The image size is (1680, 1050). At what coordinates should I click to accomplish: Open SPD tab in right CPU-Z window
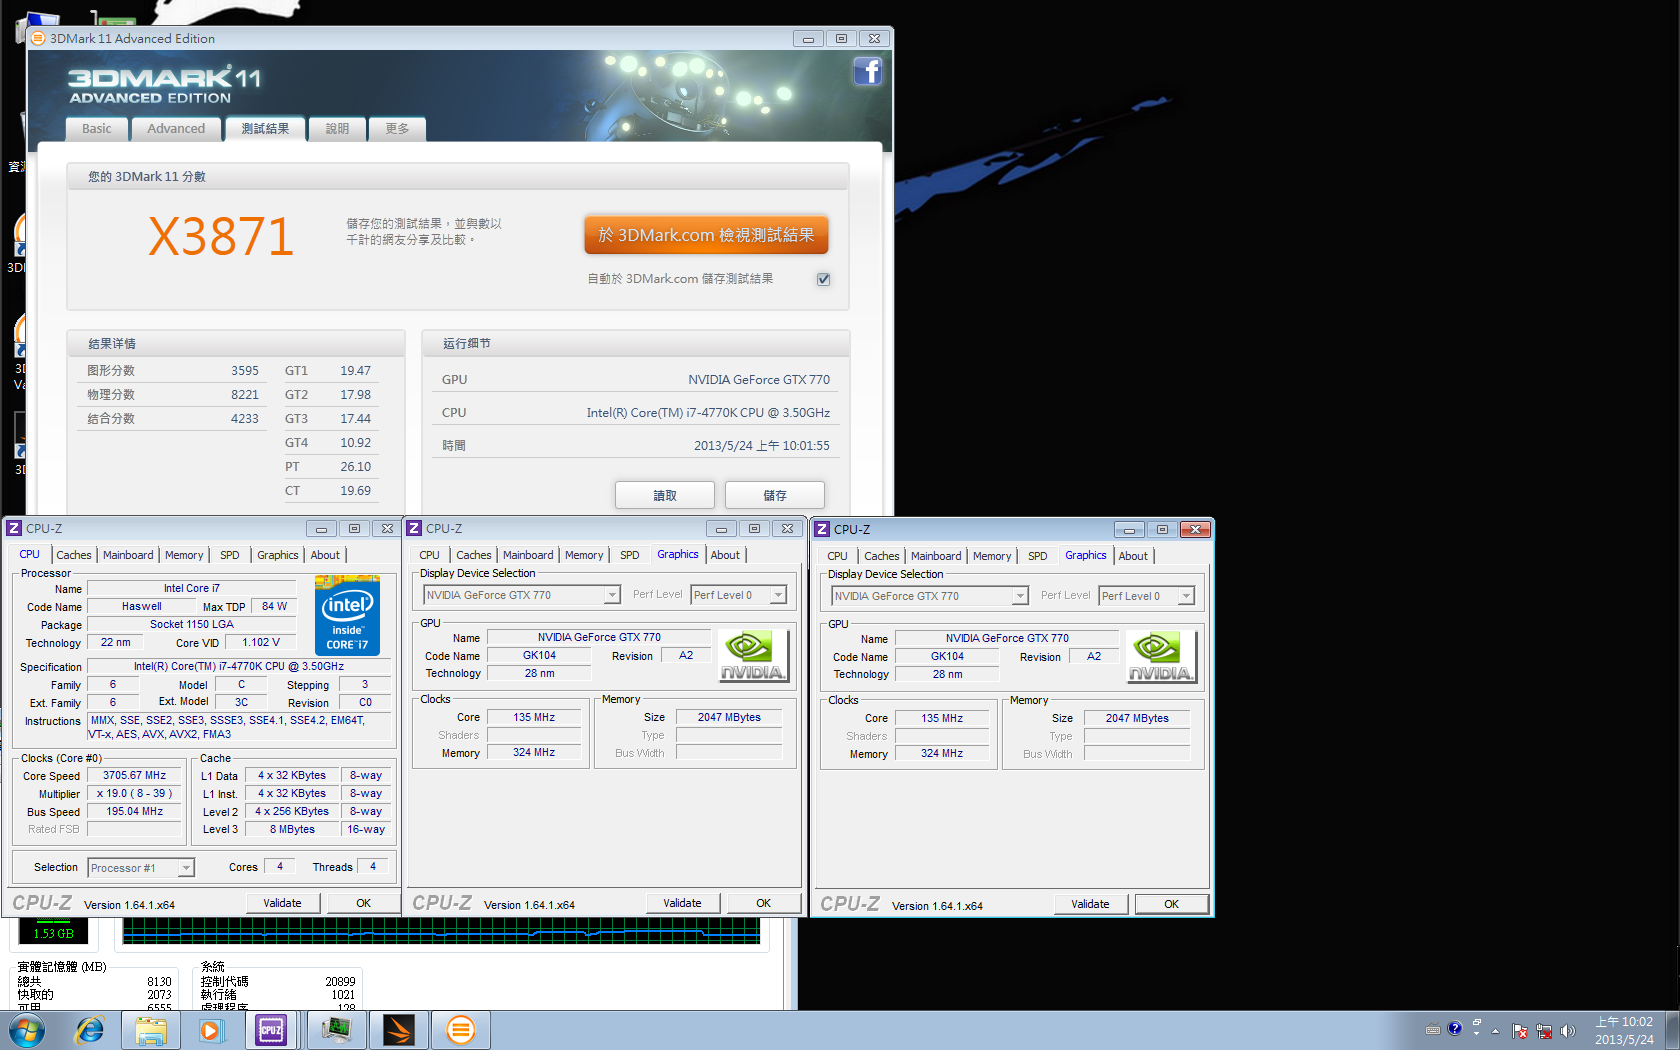tap(1038, 556)
